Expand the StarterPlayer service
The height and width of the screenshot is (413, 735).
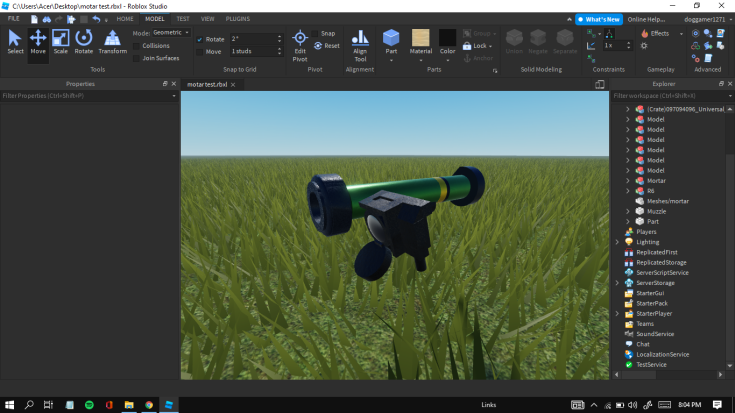pos(617,314)
